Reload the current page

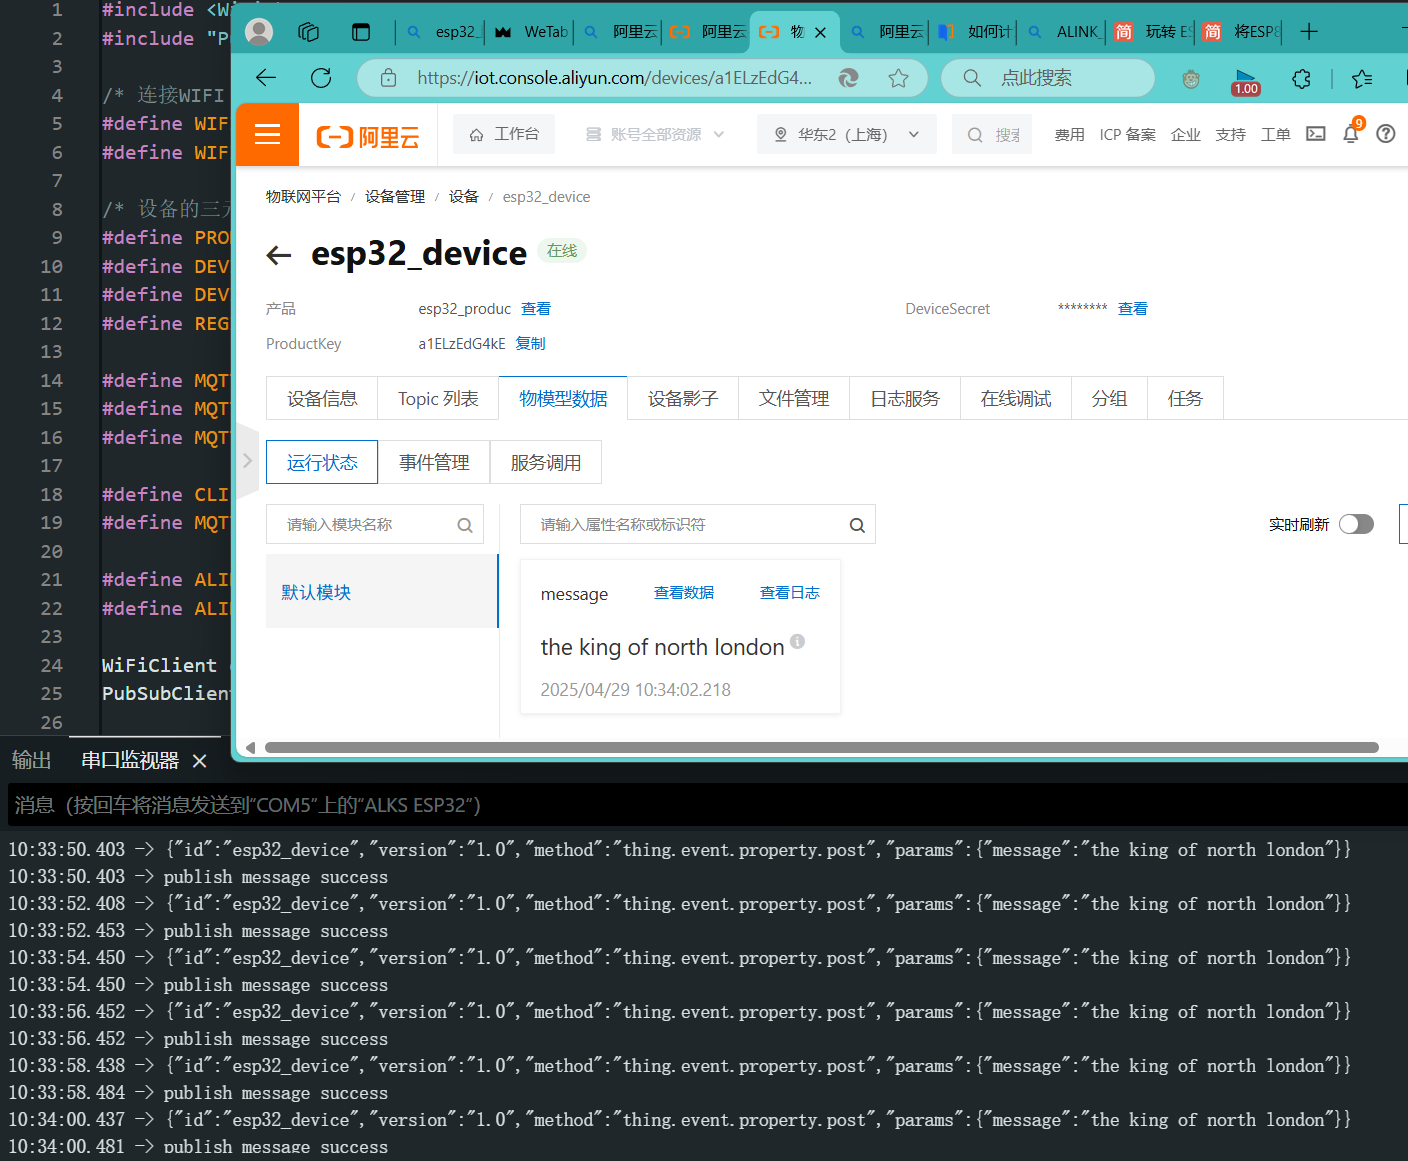coord(321,78)
